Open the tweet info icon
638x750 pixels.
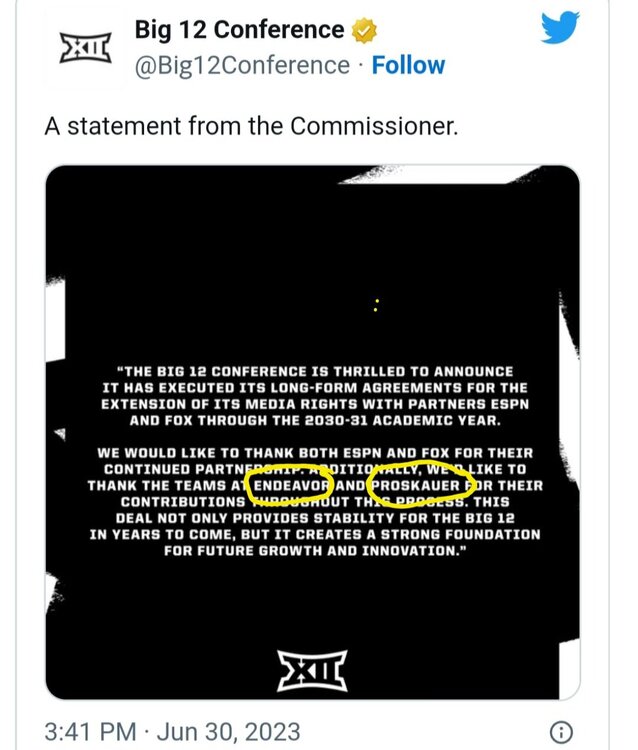tap(563, 730)
